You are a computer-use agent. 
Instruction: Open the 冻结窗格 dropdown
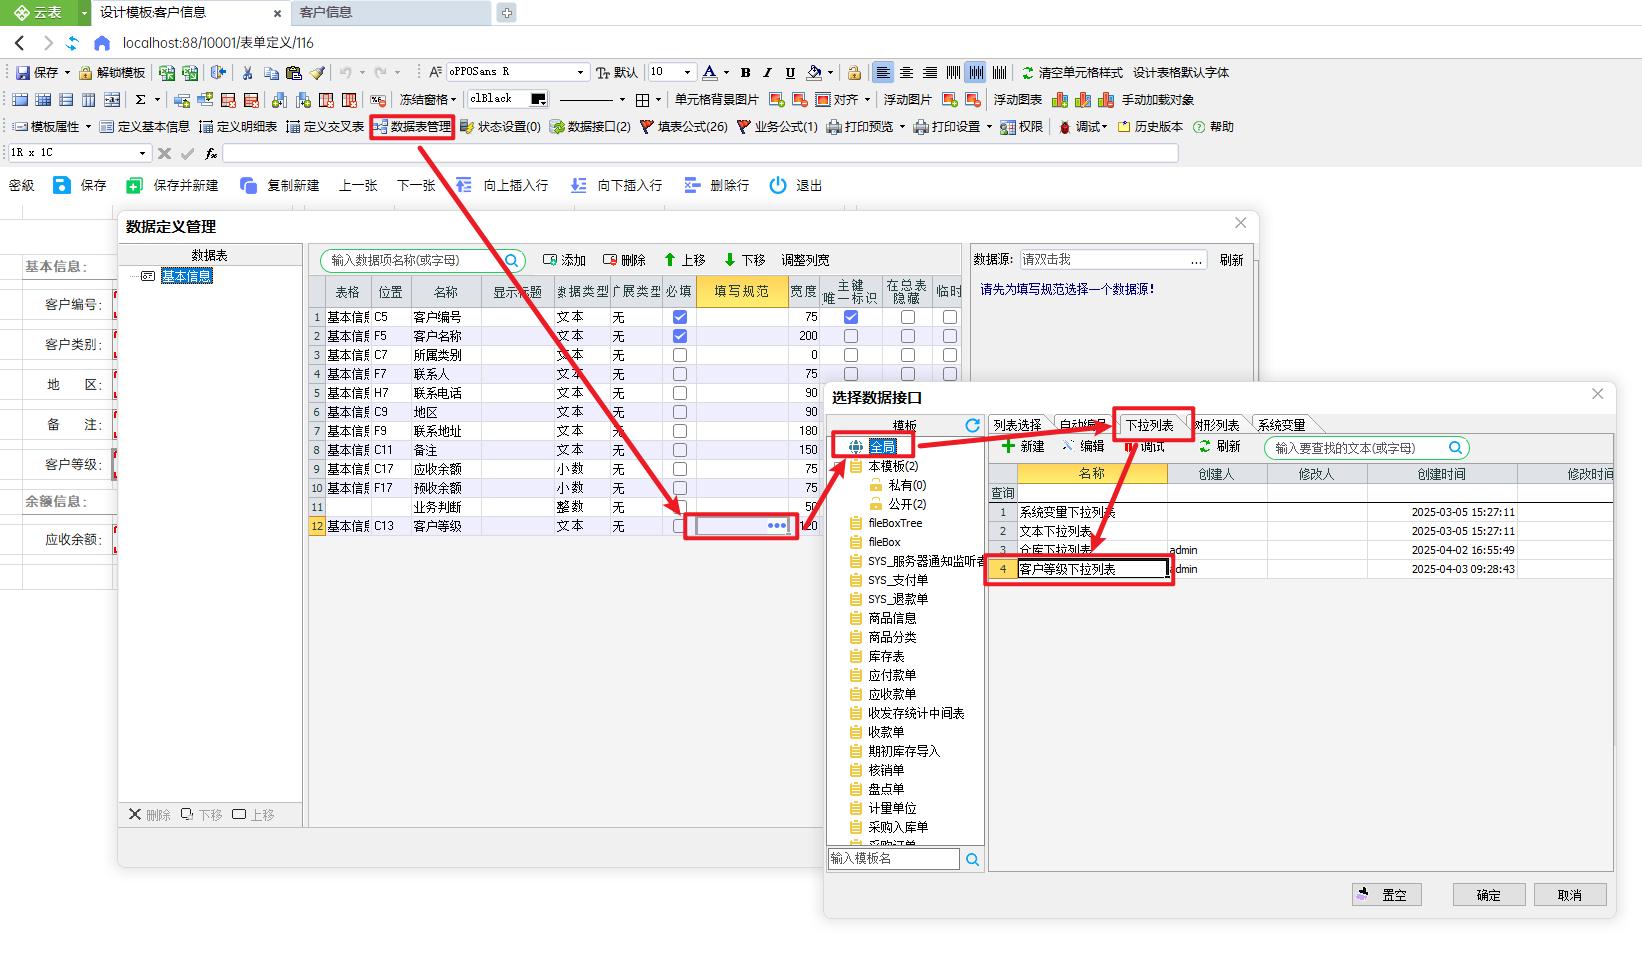coord(428,99)
